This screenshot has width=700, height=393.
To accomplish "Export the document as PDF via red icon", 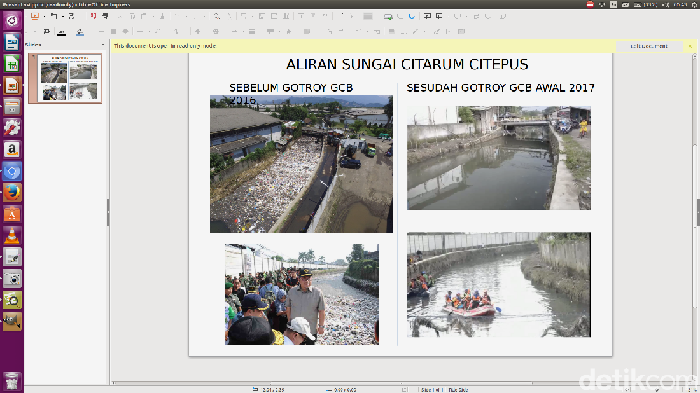I will click(x=93, y=17).
